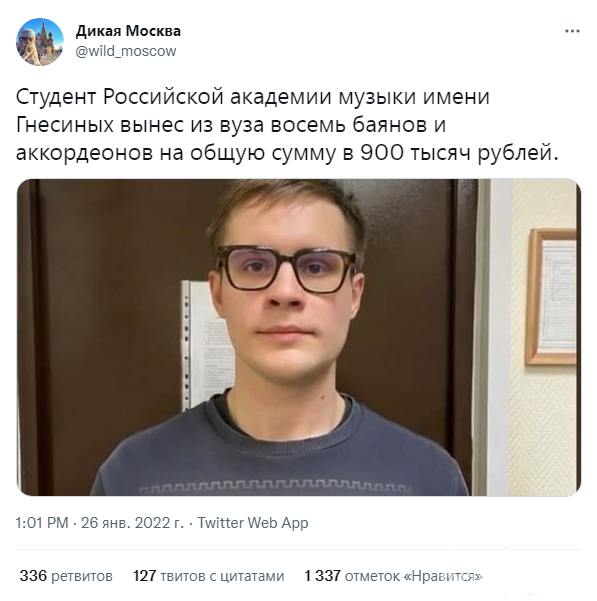Click the tweet text about Гнесиных academy
The height and width of the screenshot is (601, 597).
tap(287, 125)
